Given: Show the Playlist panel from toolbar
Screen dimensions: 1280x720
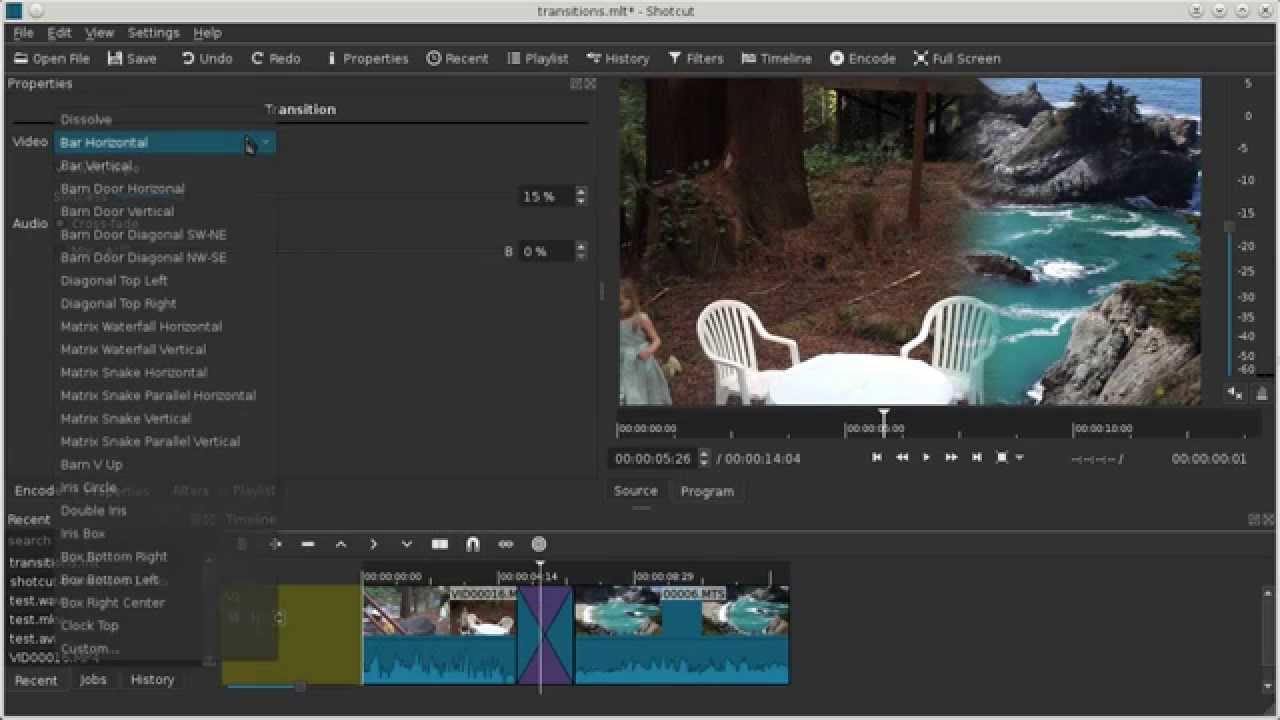Looking at the screenshot, I should [537, 58].
